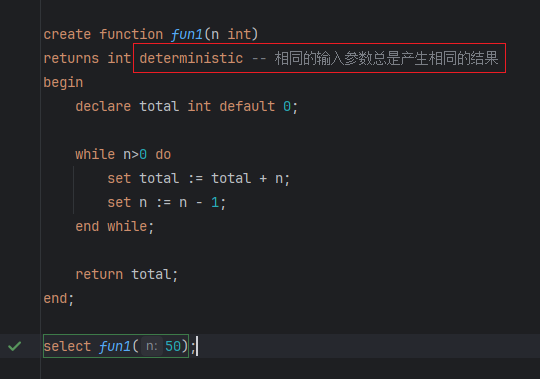The image size is (540, 379).
Task: Click the returns keyword
Action: 71,58
